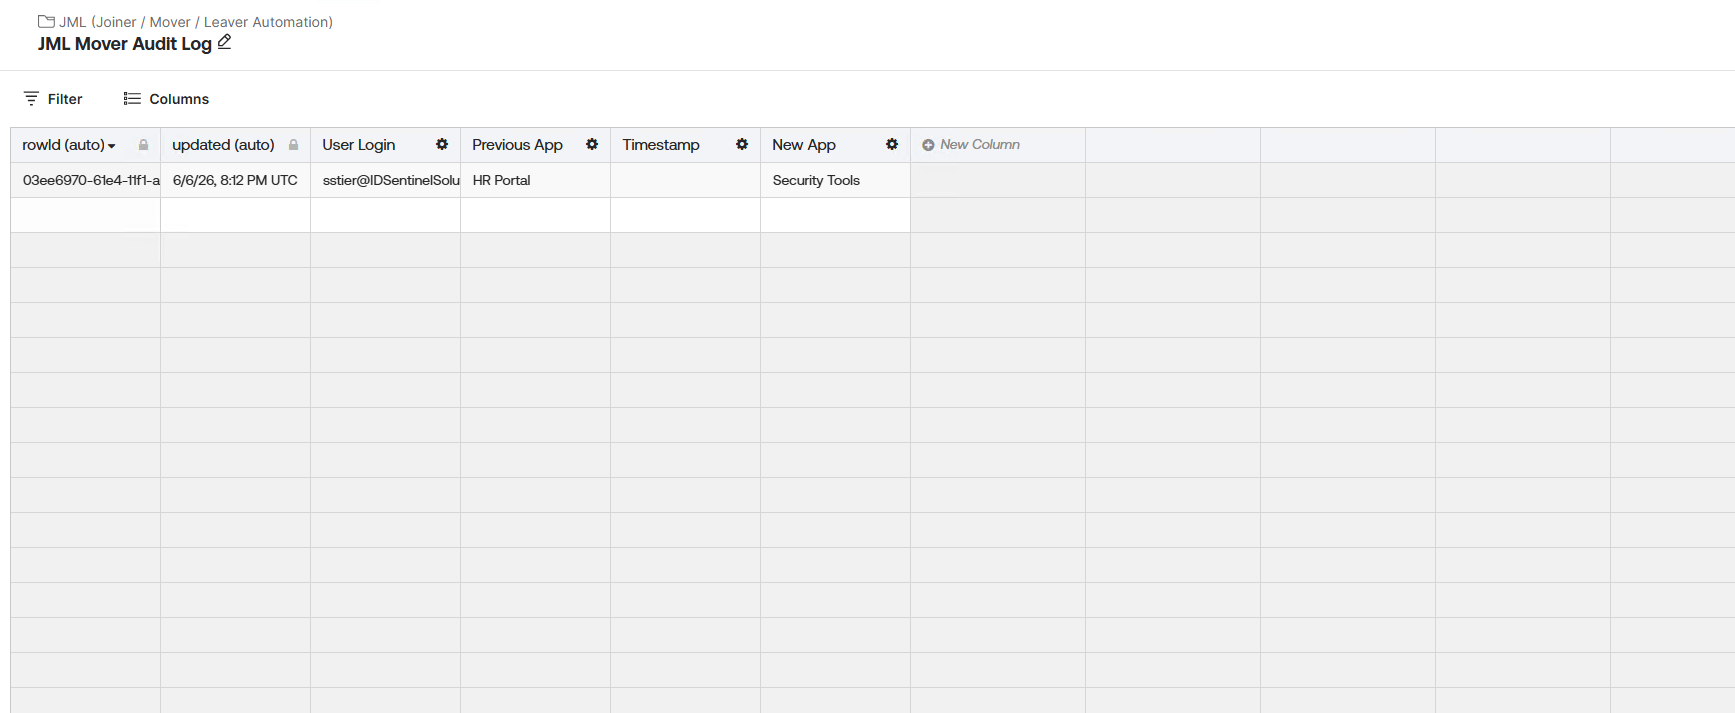
Task: Open settings gear for User Login column
Action: 442,144
